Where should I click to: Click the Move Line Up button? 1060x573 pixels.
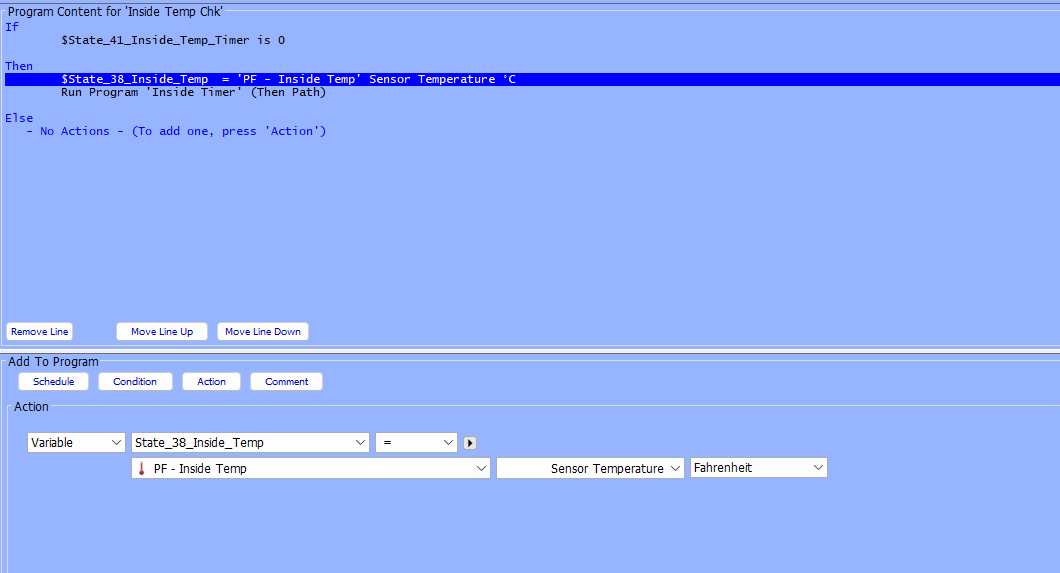coord(162,332)
